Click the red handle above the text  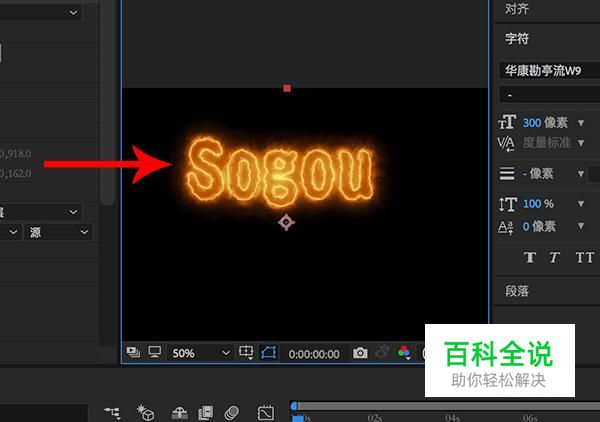tap(287, 88)
